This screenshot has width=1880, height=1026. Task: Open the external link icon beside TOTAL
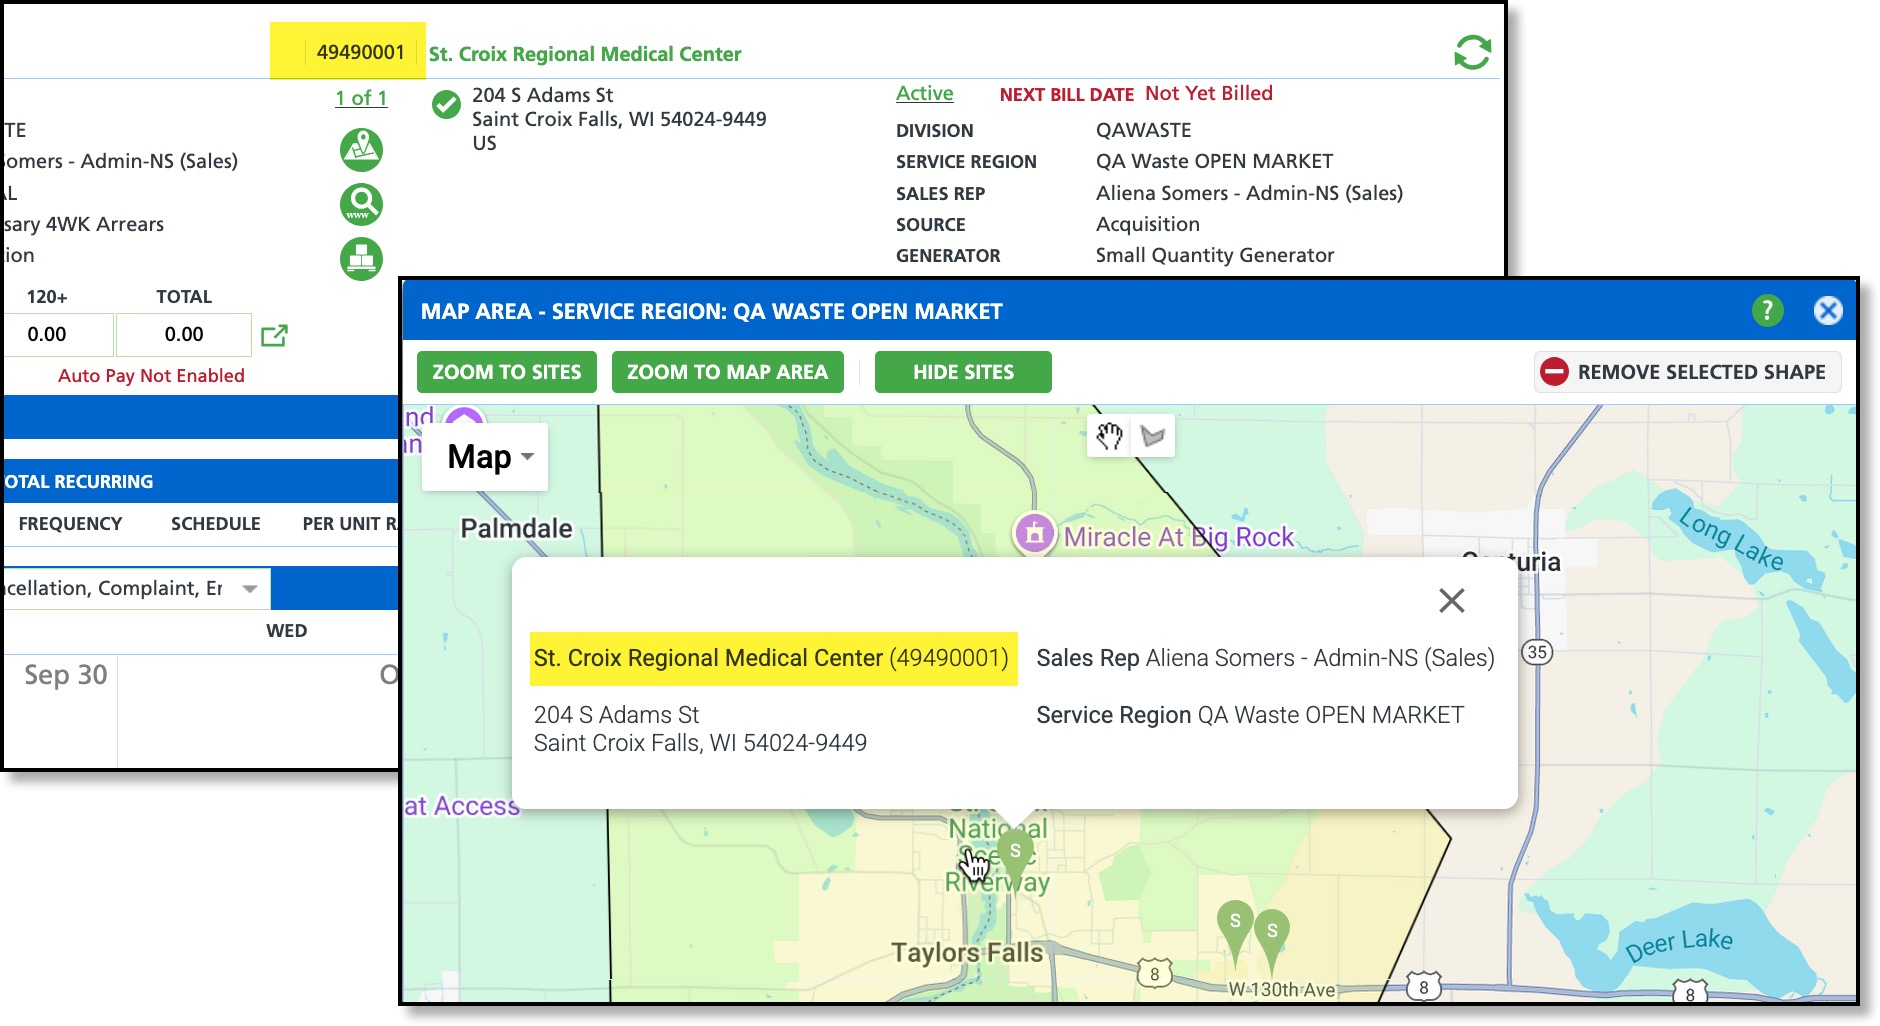click(274, 335)
